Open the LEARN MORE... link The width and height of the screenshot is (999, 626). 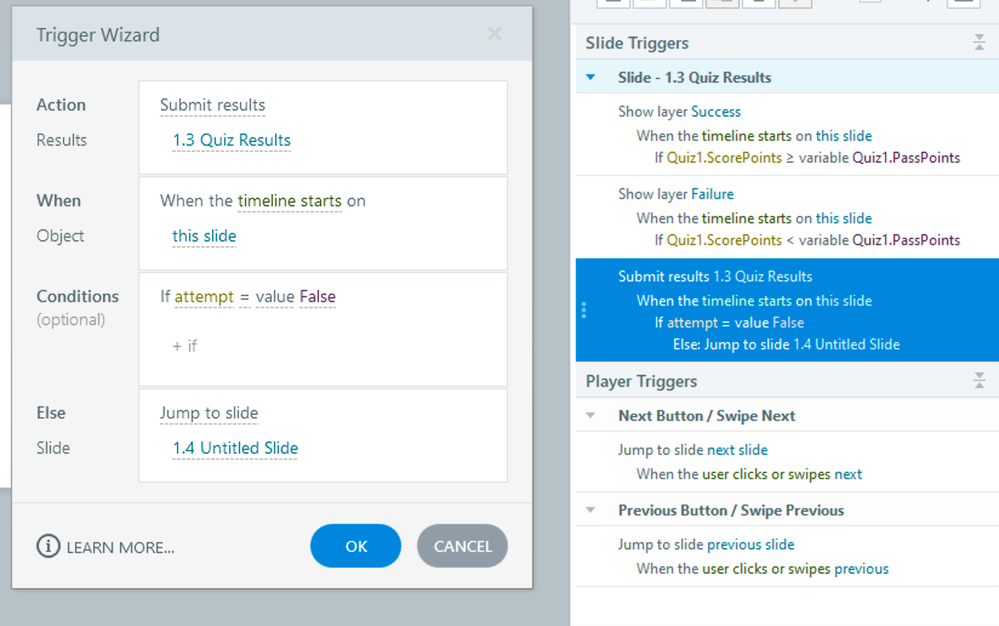point(120,547)
